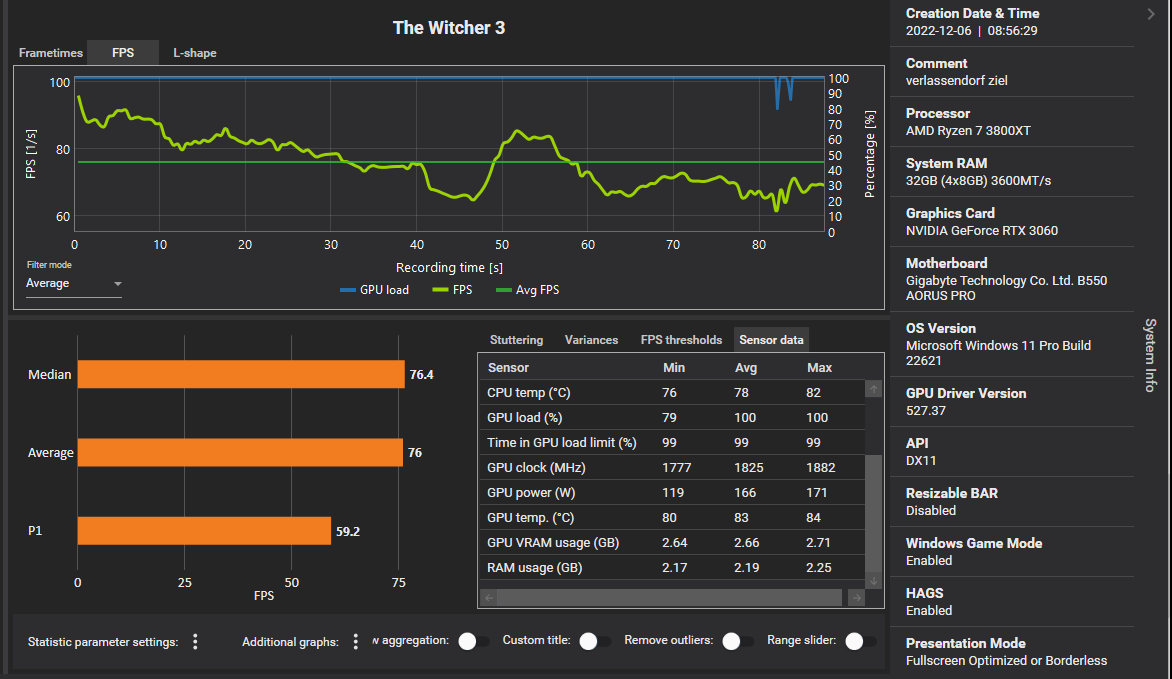Click creation date 2022-12-06 08:56:29
The width and height of the screenshot is (1172, 679).
(x=972, y=31)
